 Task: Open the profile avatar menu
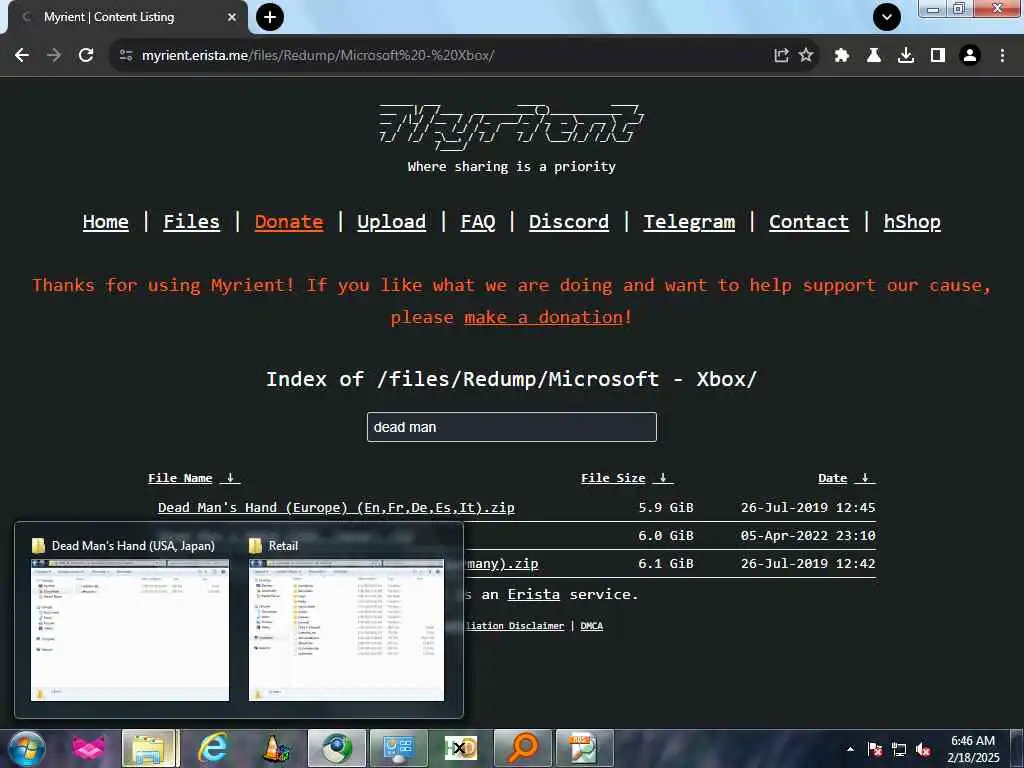[x=970, y=55]
